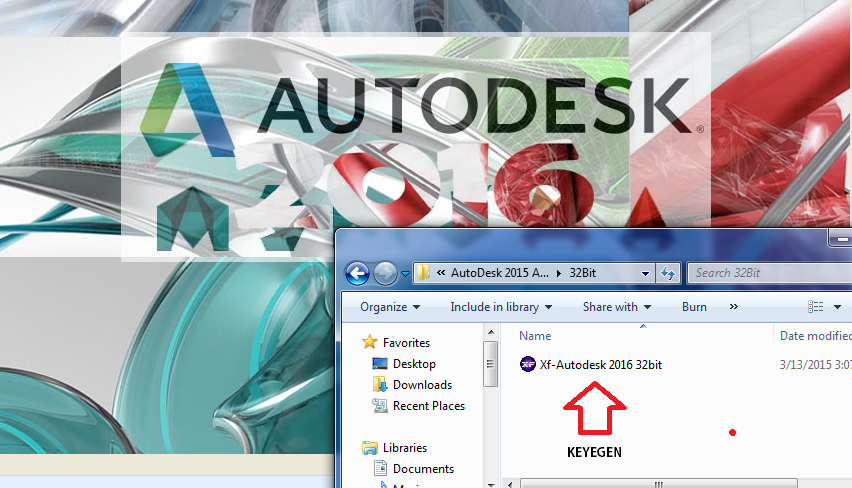The image size is (852, 488).
Task: Minimize the Explorer window
Action: 841,239
